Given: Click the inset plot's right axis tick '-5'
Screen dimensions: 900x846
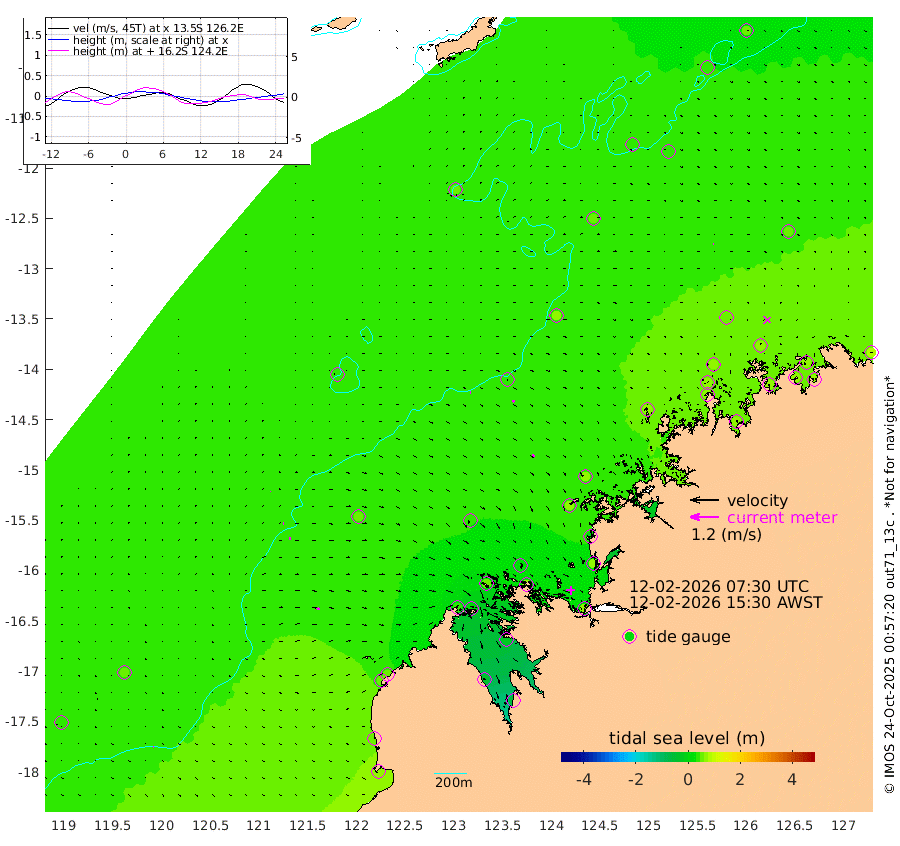Looking at the screenshot, I should coord(295,138).
